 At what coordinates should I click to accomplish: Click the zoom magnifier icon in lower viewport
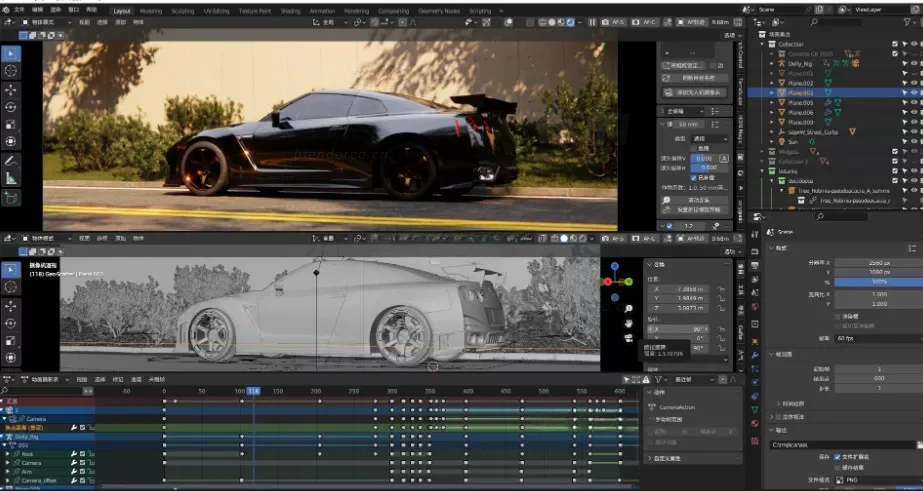tap(629, 309)
